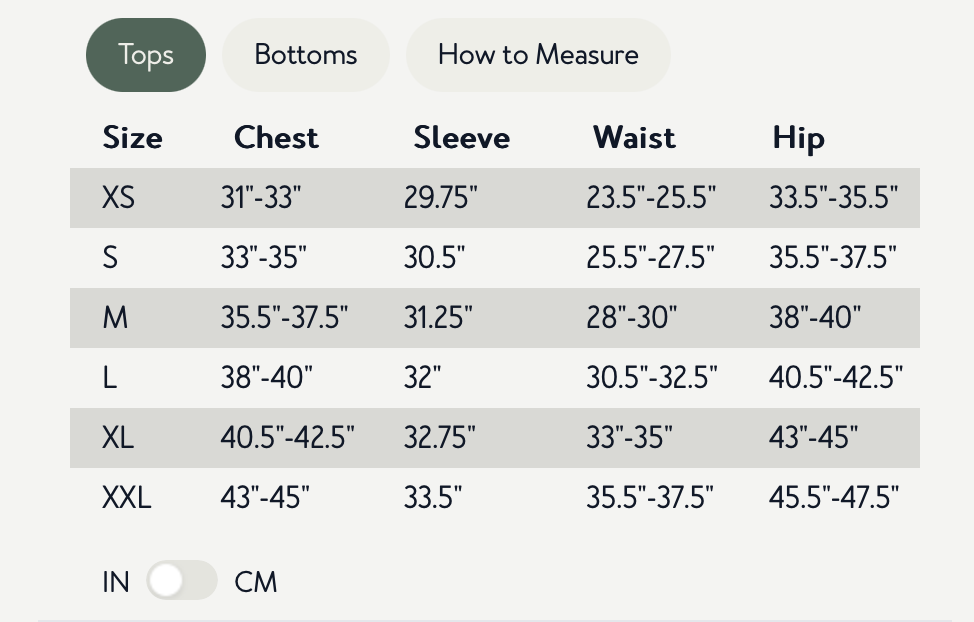Image resolution: width=974 pixels, height=622 pixels.
Task: Switch to the Tops tab
Action: tap(146, 55)
